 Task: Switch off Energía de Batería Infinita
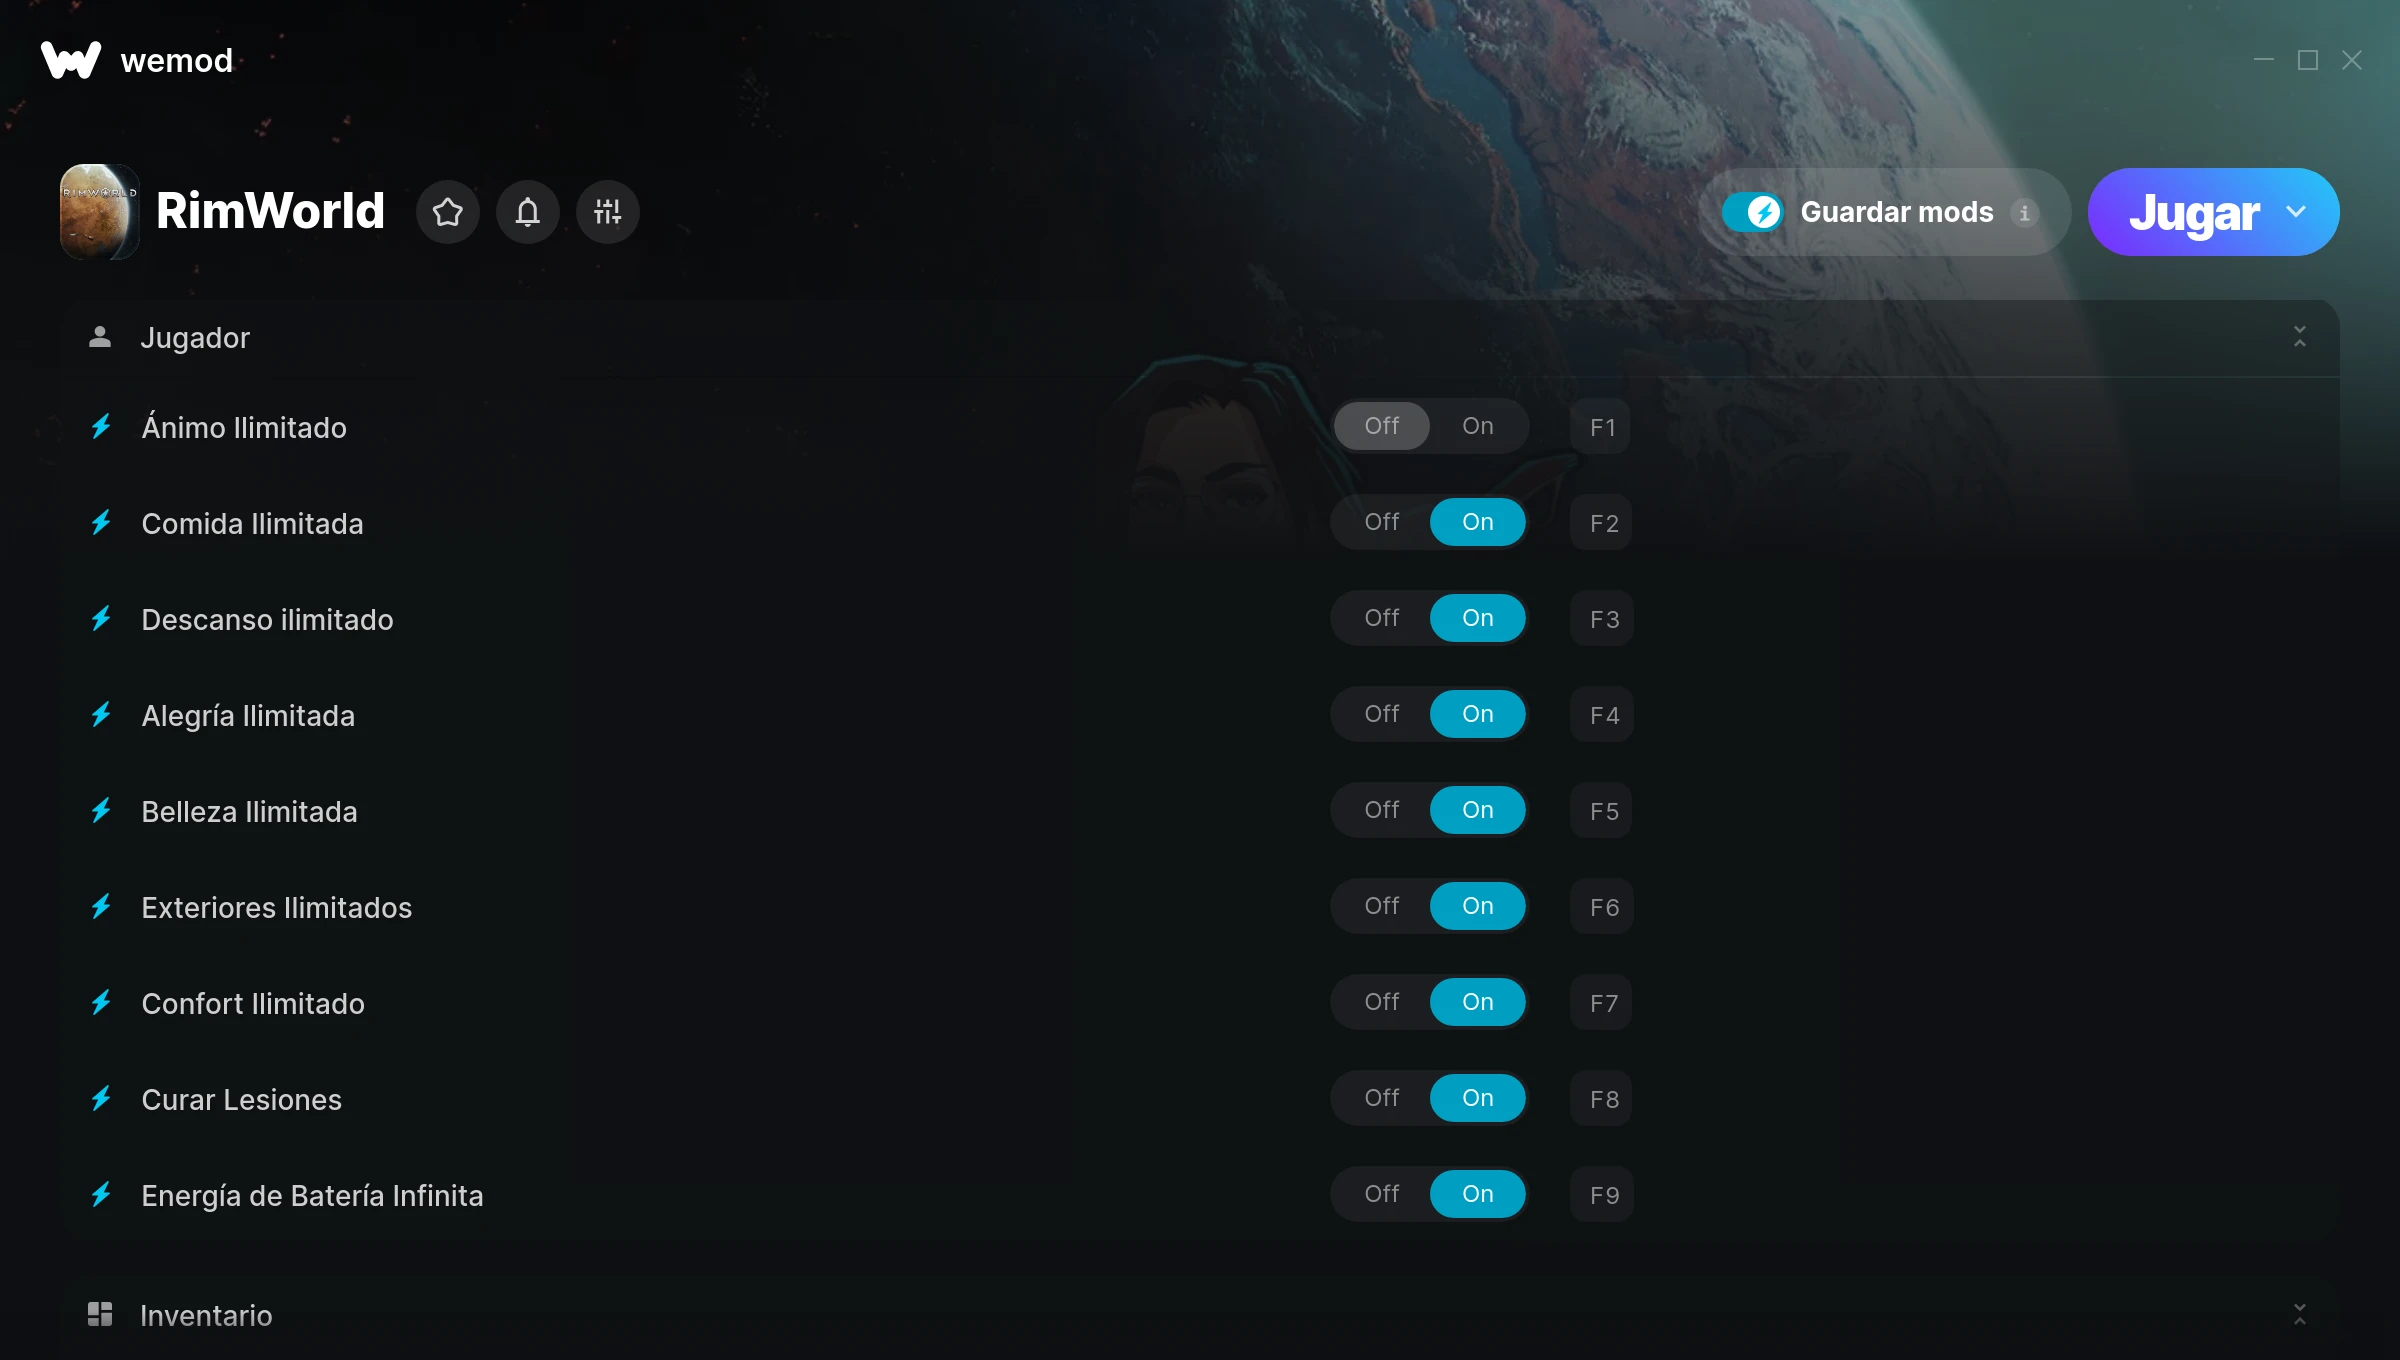1381,1194
